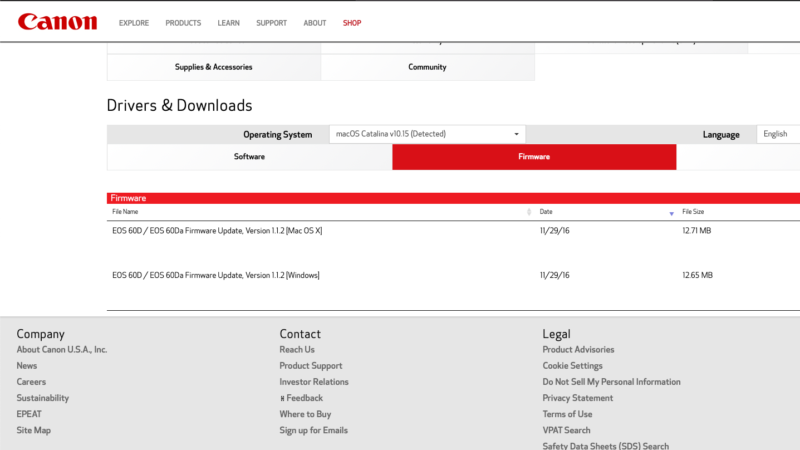The height and width of the screenshot is (450, 800).
Task: Switch to the Software tab
Action: pyautogui.click(x=249, y=157)
